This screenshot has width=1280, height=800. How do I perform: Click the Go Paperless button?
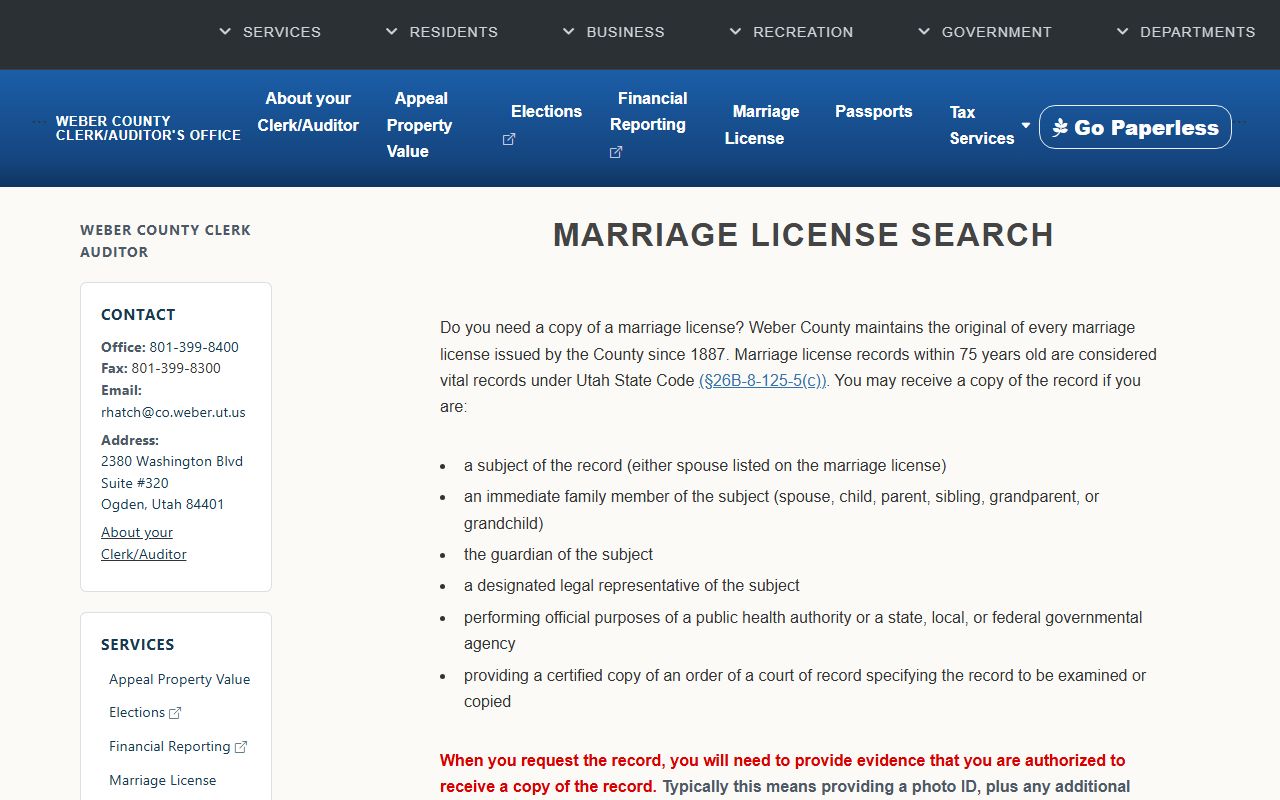pos(1135,127)
